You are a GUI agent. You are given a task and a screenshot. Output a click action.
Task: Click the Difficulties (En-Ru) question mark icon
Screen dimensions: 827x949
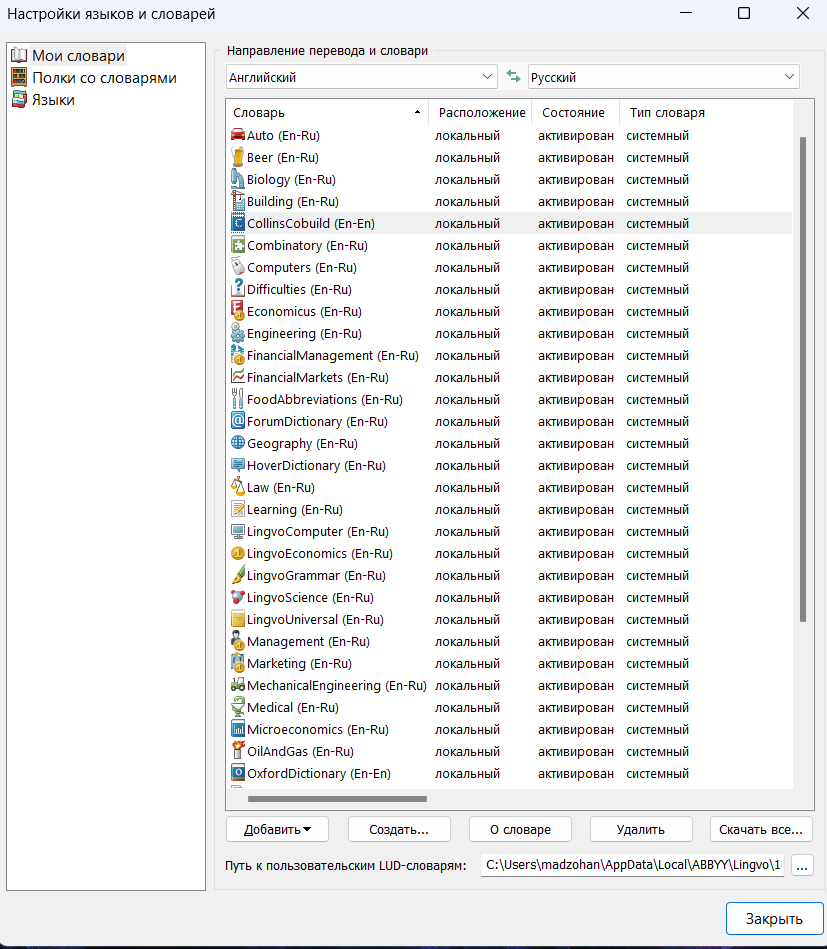coord(238,289)
